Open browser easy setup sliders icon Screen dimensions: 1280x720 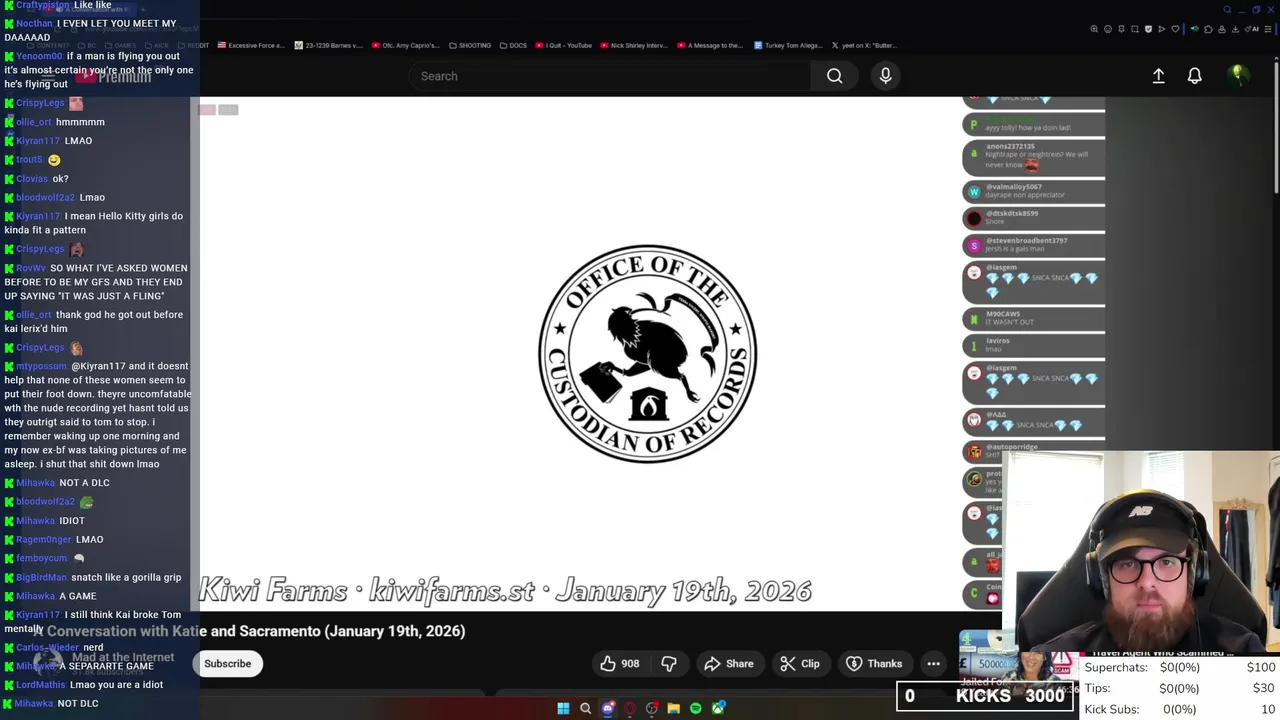point(1267,29)
